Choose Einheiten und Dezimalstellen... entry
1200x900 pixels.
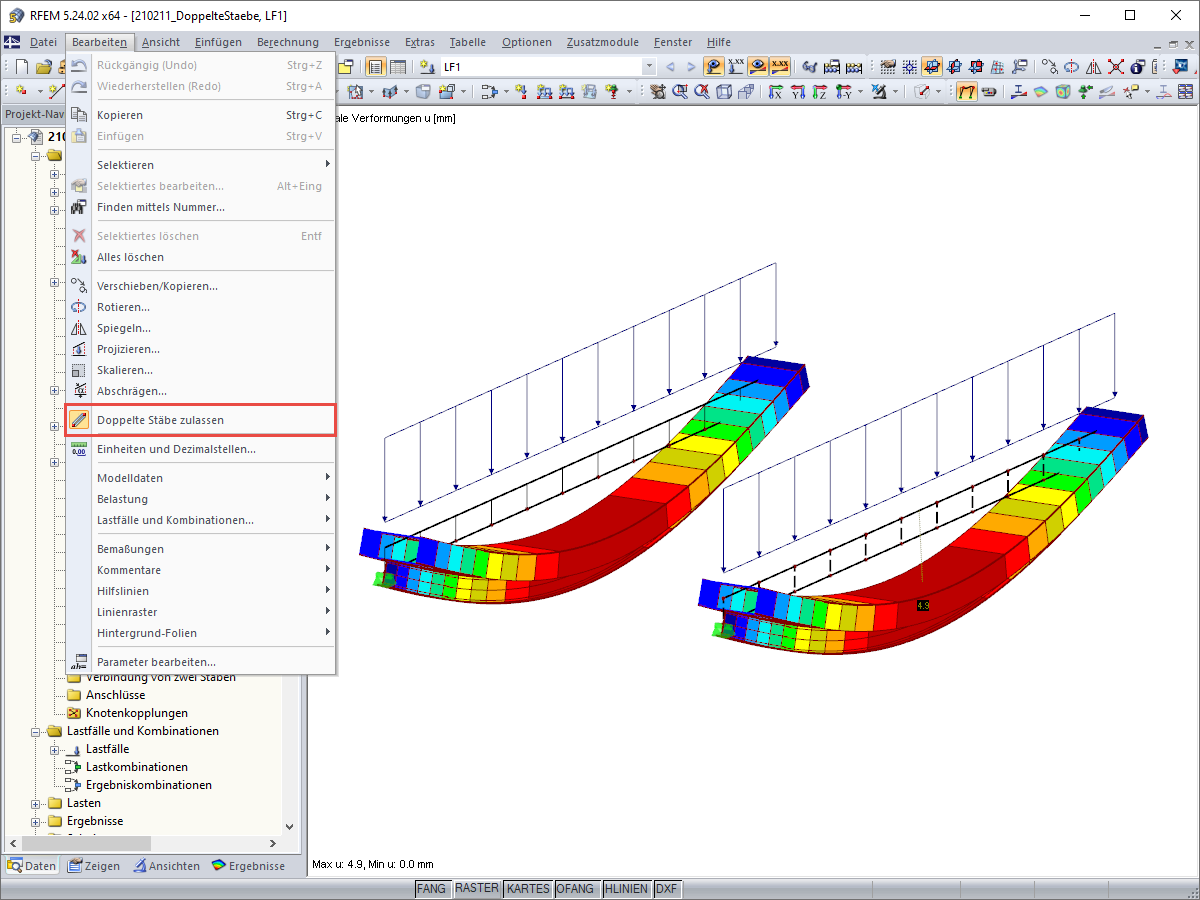click(x=200, y=449)
